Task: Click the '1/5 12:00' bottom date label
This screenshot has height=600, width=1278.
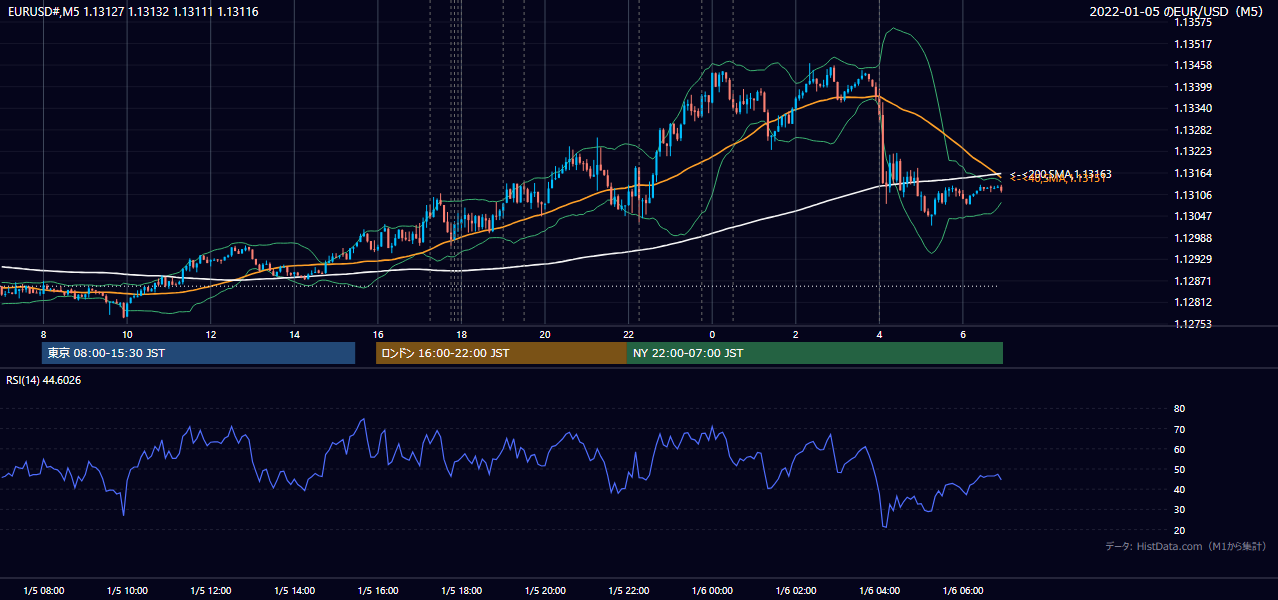Action: 210,590
